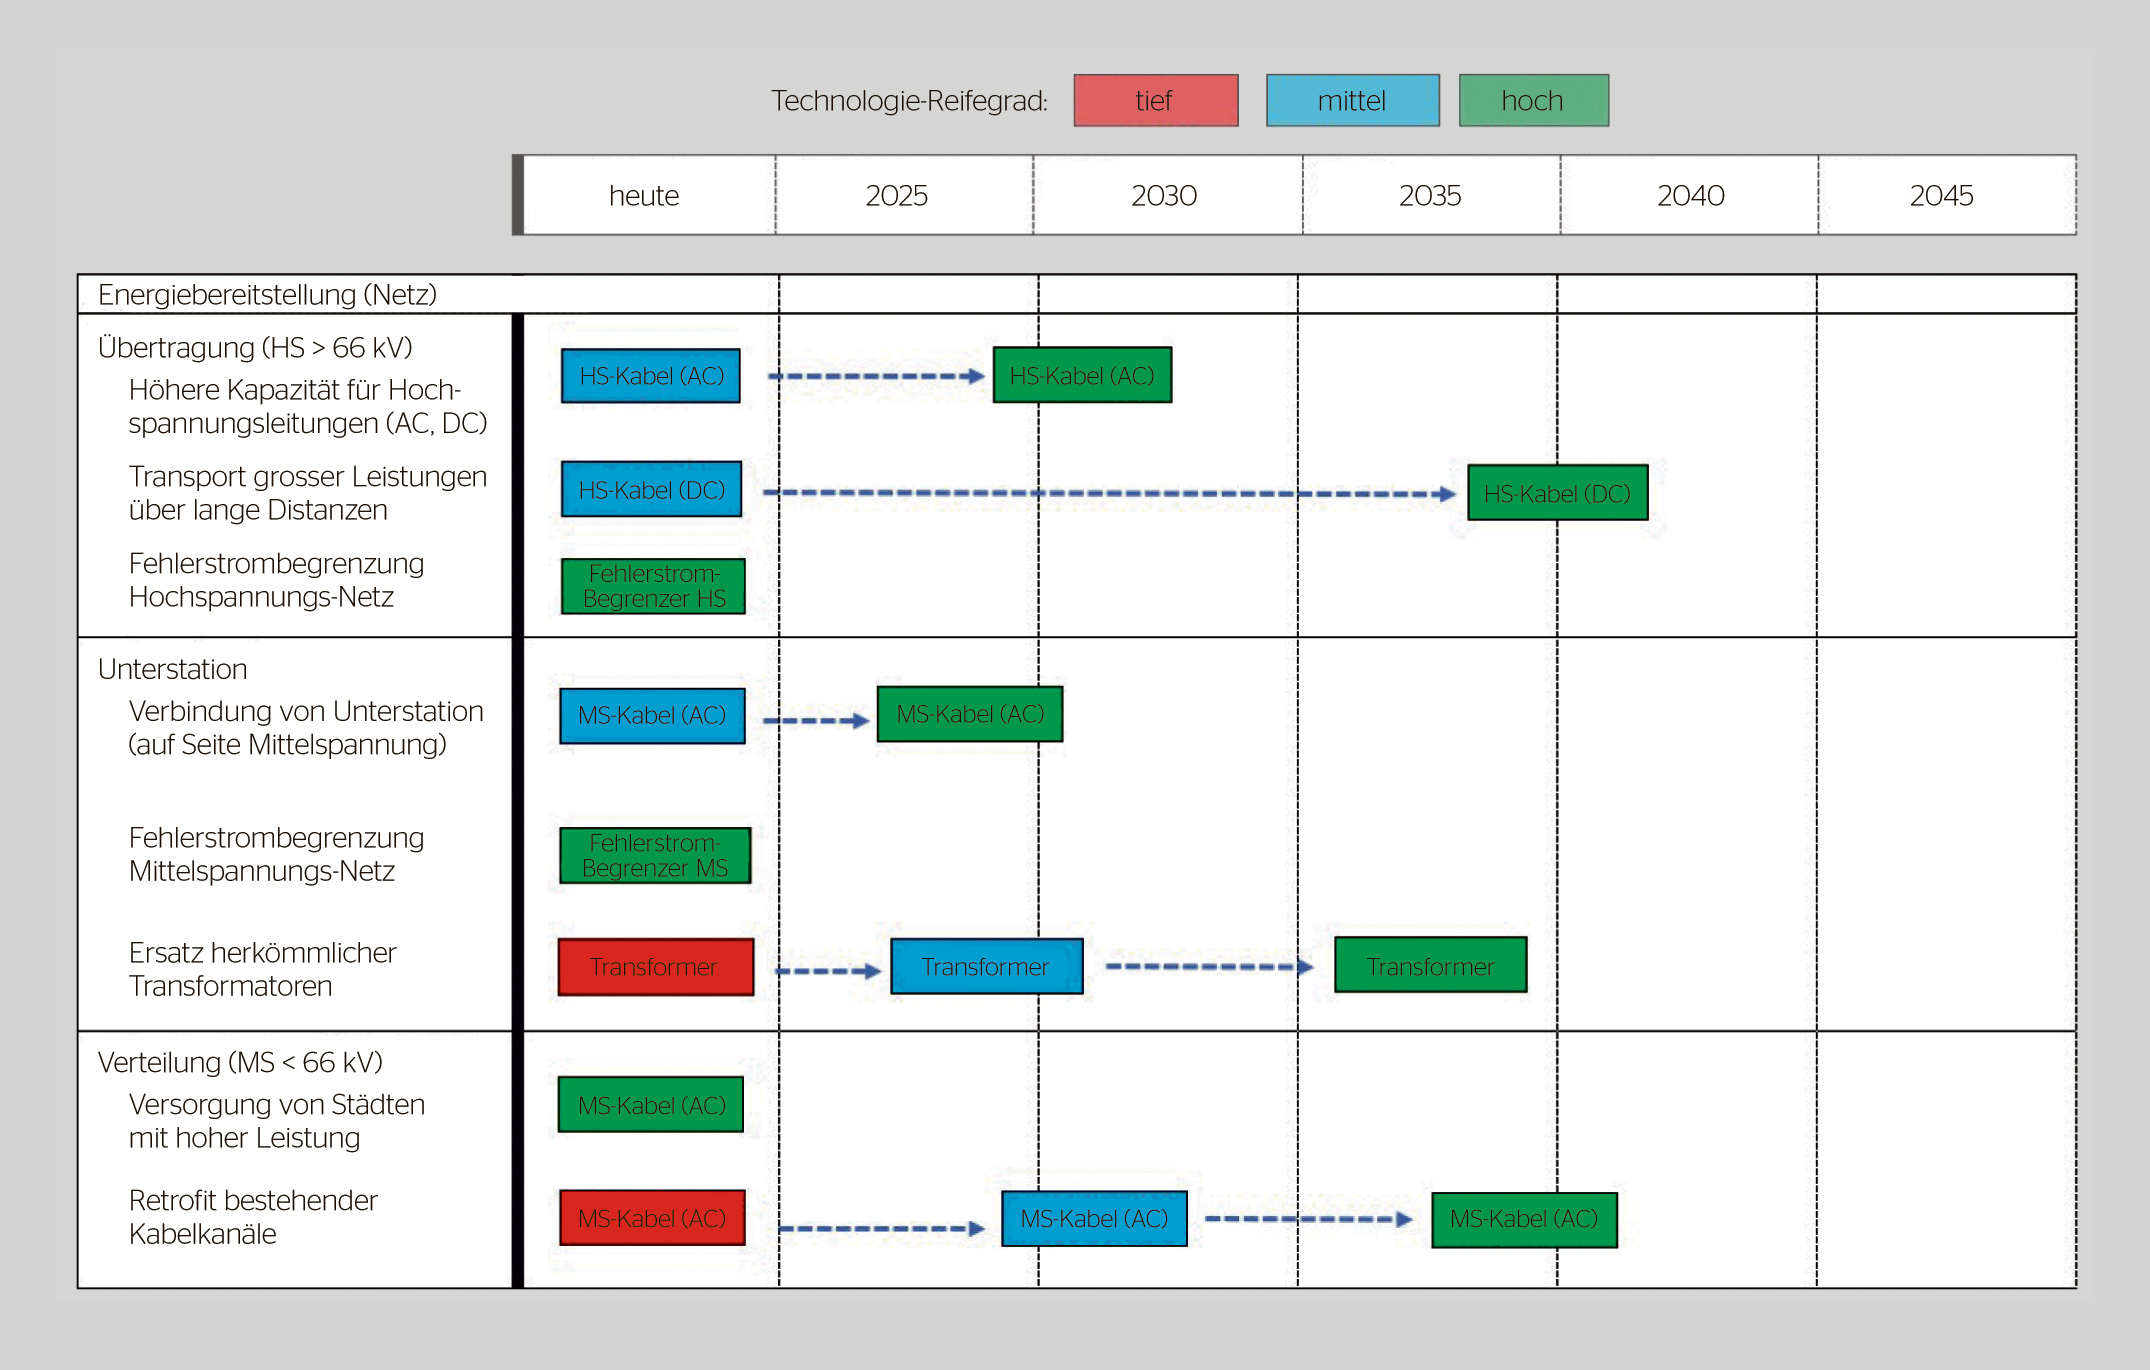The height and width of the screenshot is (1370, 2150).
Task: Click the green 'hoch' legend swatch
Action: pos(1533,100)
